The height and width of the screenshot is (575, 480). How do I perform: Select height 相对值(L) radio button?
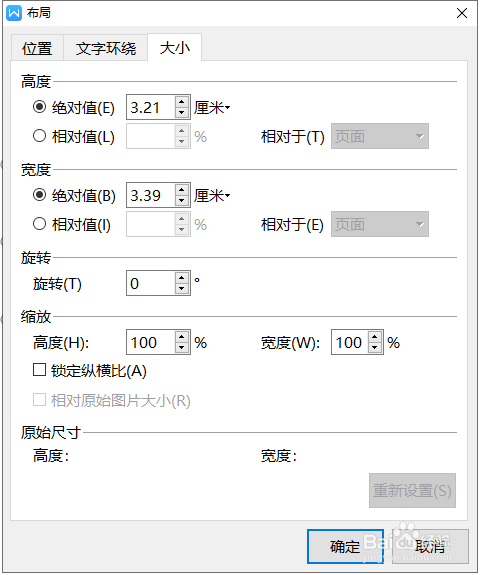[39, 136]
